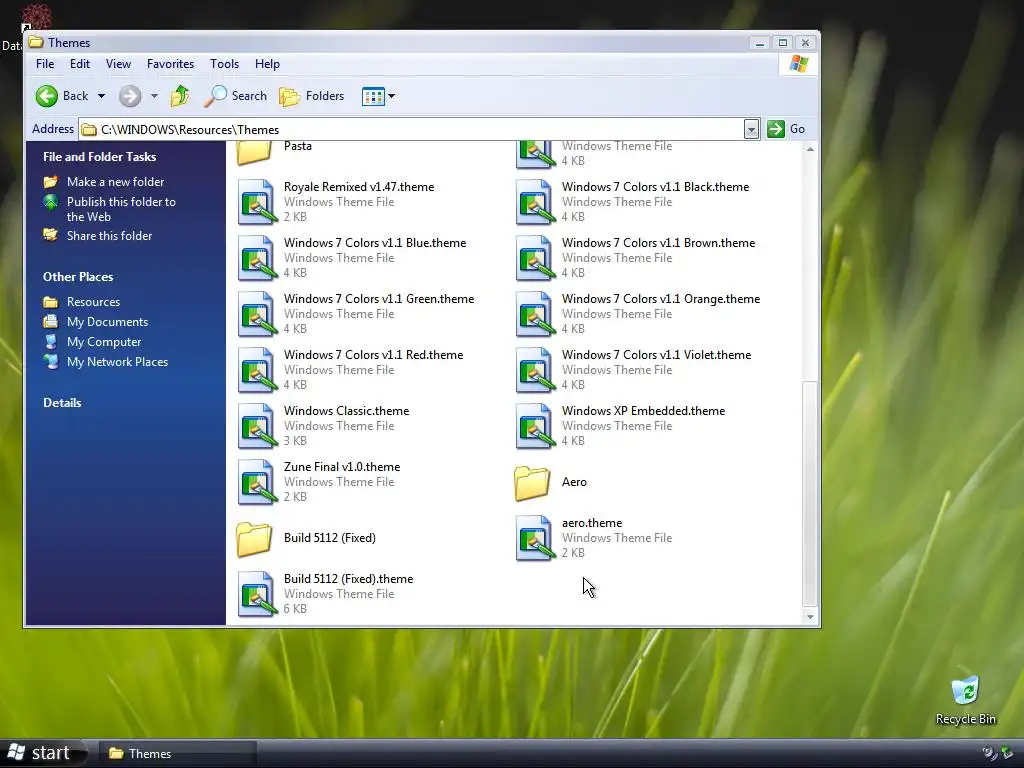This screenshot has width=1024, height=768.
Task: Select Windows 7 Colors v1.1 Violet.theme icon
Action: [x=534, y=371]
